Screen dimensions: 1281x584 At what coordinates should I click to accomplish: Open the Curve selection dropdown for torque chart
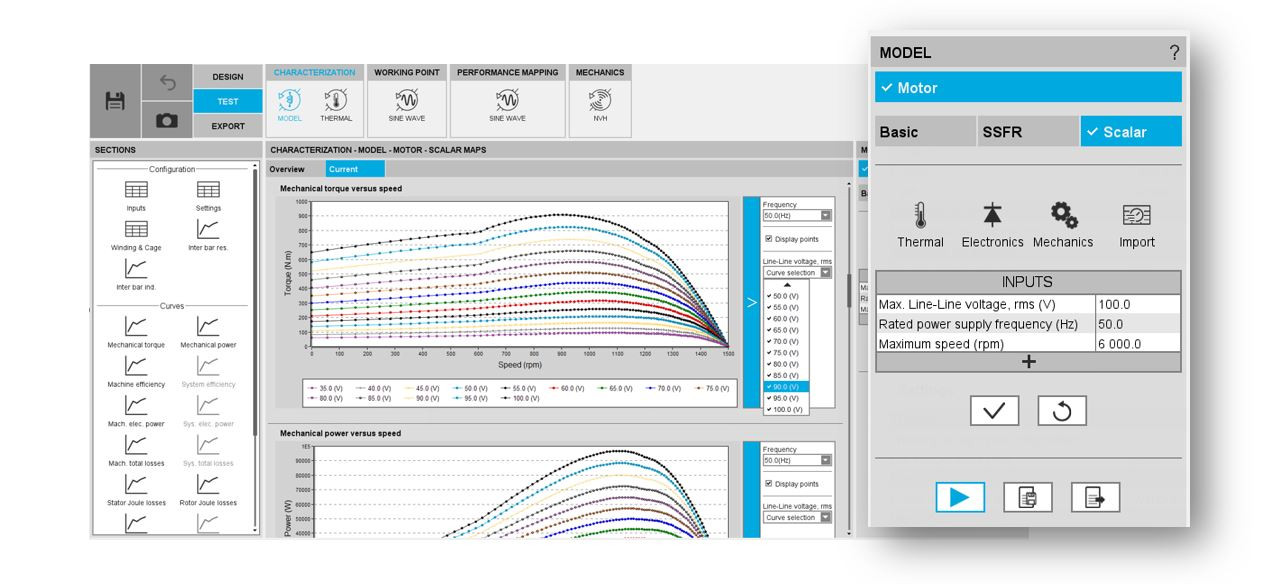click(x=797, y=272)
